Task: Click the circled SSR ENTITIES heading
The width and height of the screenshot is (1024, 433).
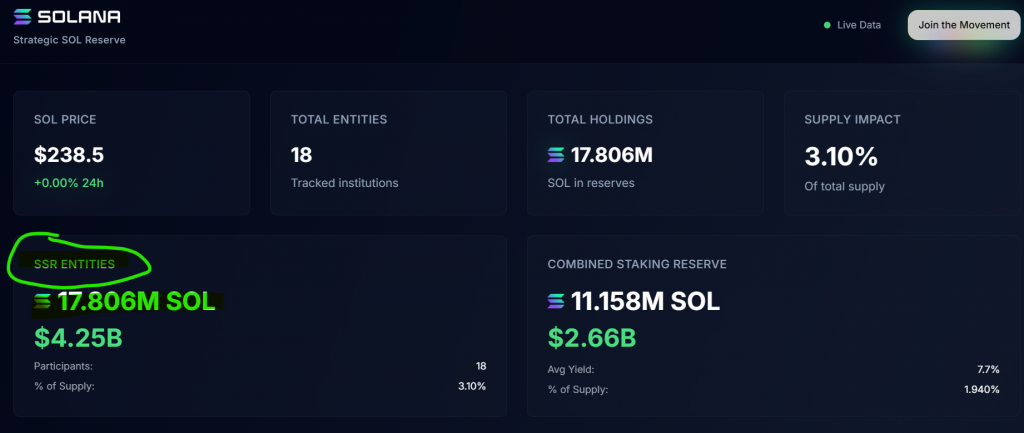Action: (x=74, y=264)
